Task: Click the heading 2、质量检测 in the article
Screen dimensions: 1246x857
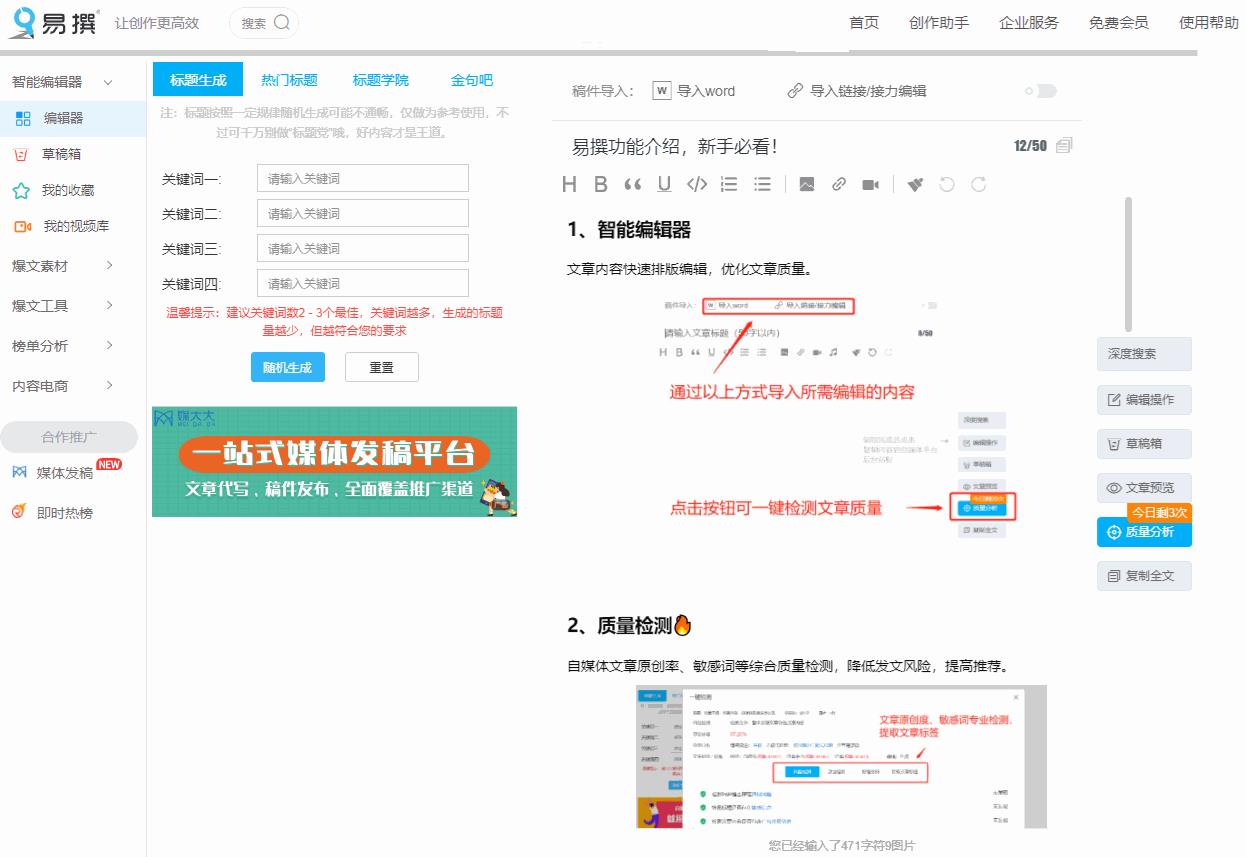Action: (630, 626)
